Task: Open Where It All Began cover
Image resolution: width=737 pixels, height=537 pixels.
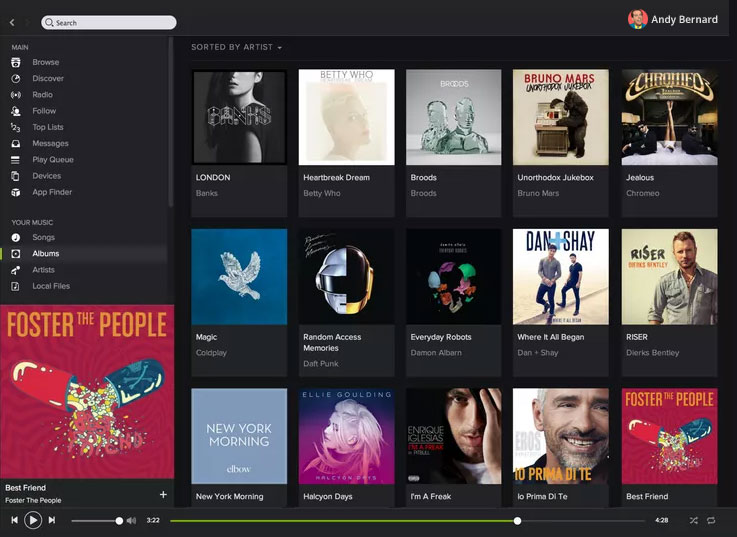Action: coord(561,276)
